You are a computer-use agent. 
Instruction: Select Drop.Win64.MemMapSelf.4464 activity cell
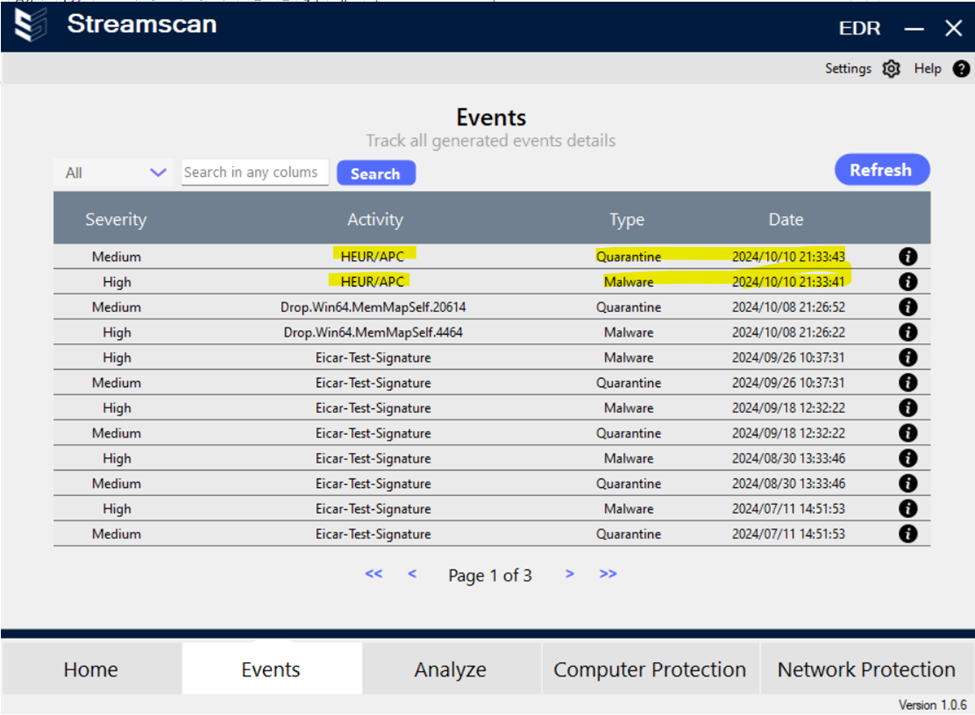tap(373, 332)
